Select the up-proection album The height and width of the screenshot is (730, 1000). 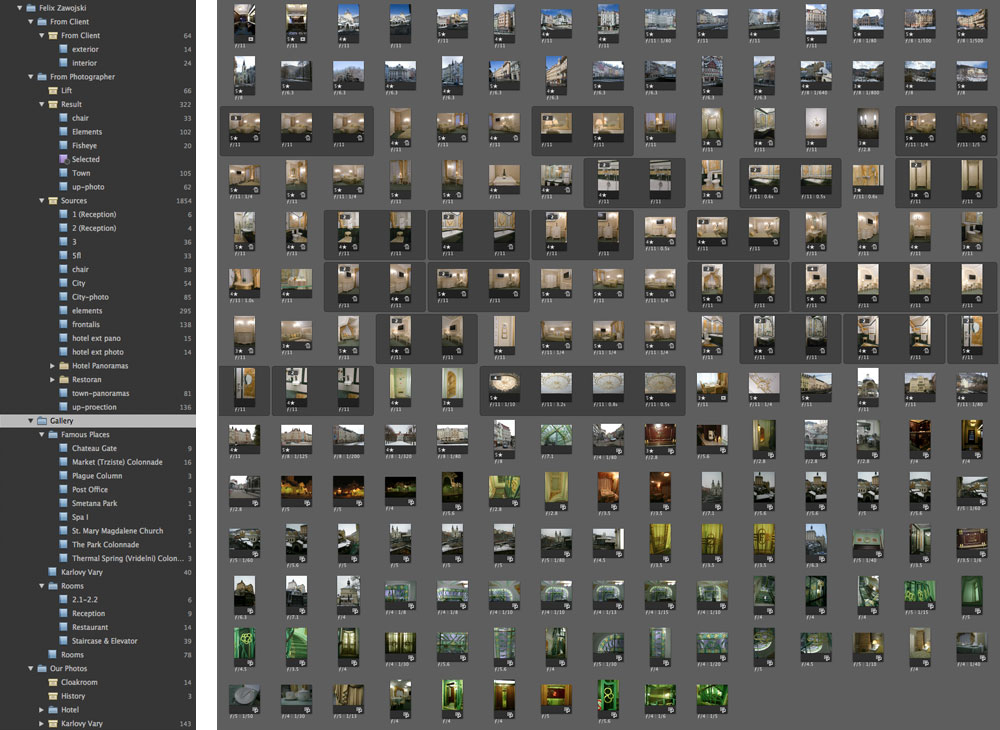click(x=96, y=407)
